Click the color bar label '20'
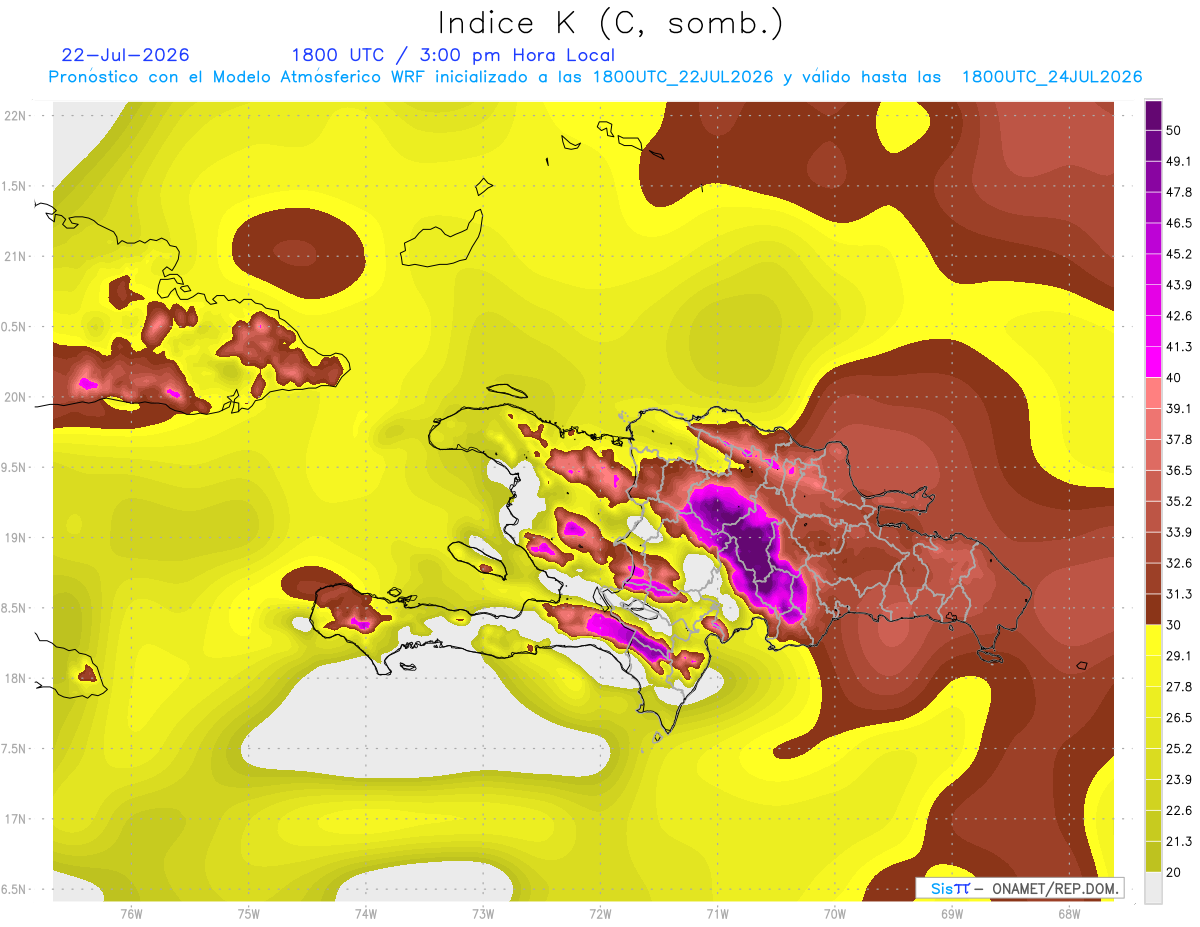1200x927 pixels. [x=1174, y=872]
